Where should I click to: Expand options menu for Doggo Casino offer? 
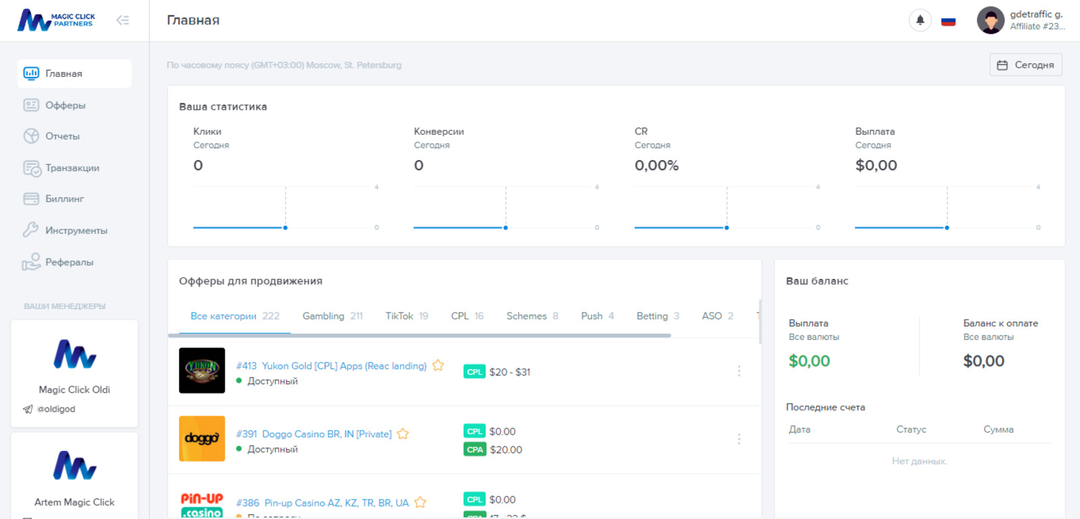pos(739,439)
